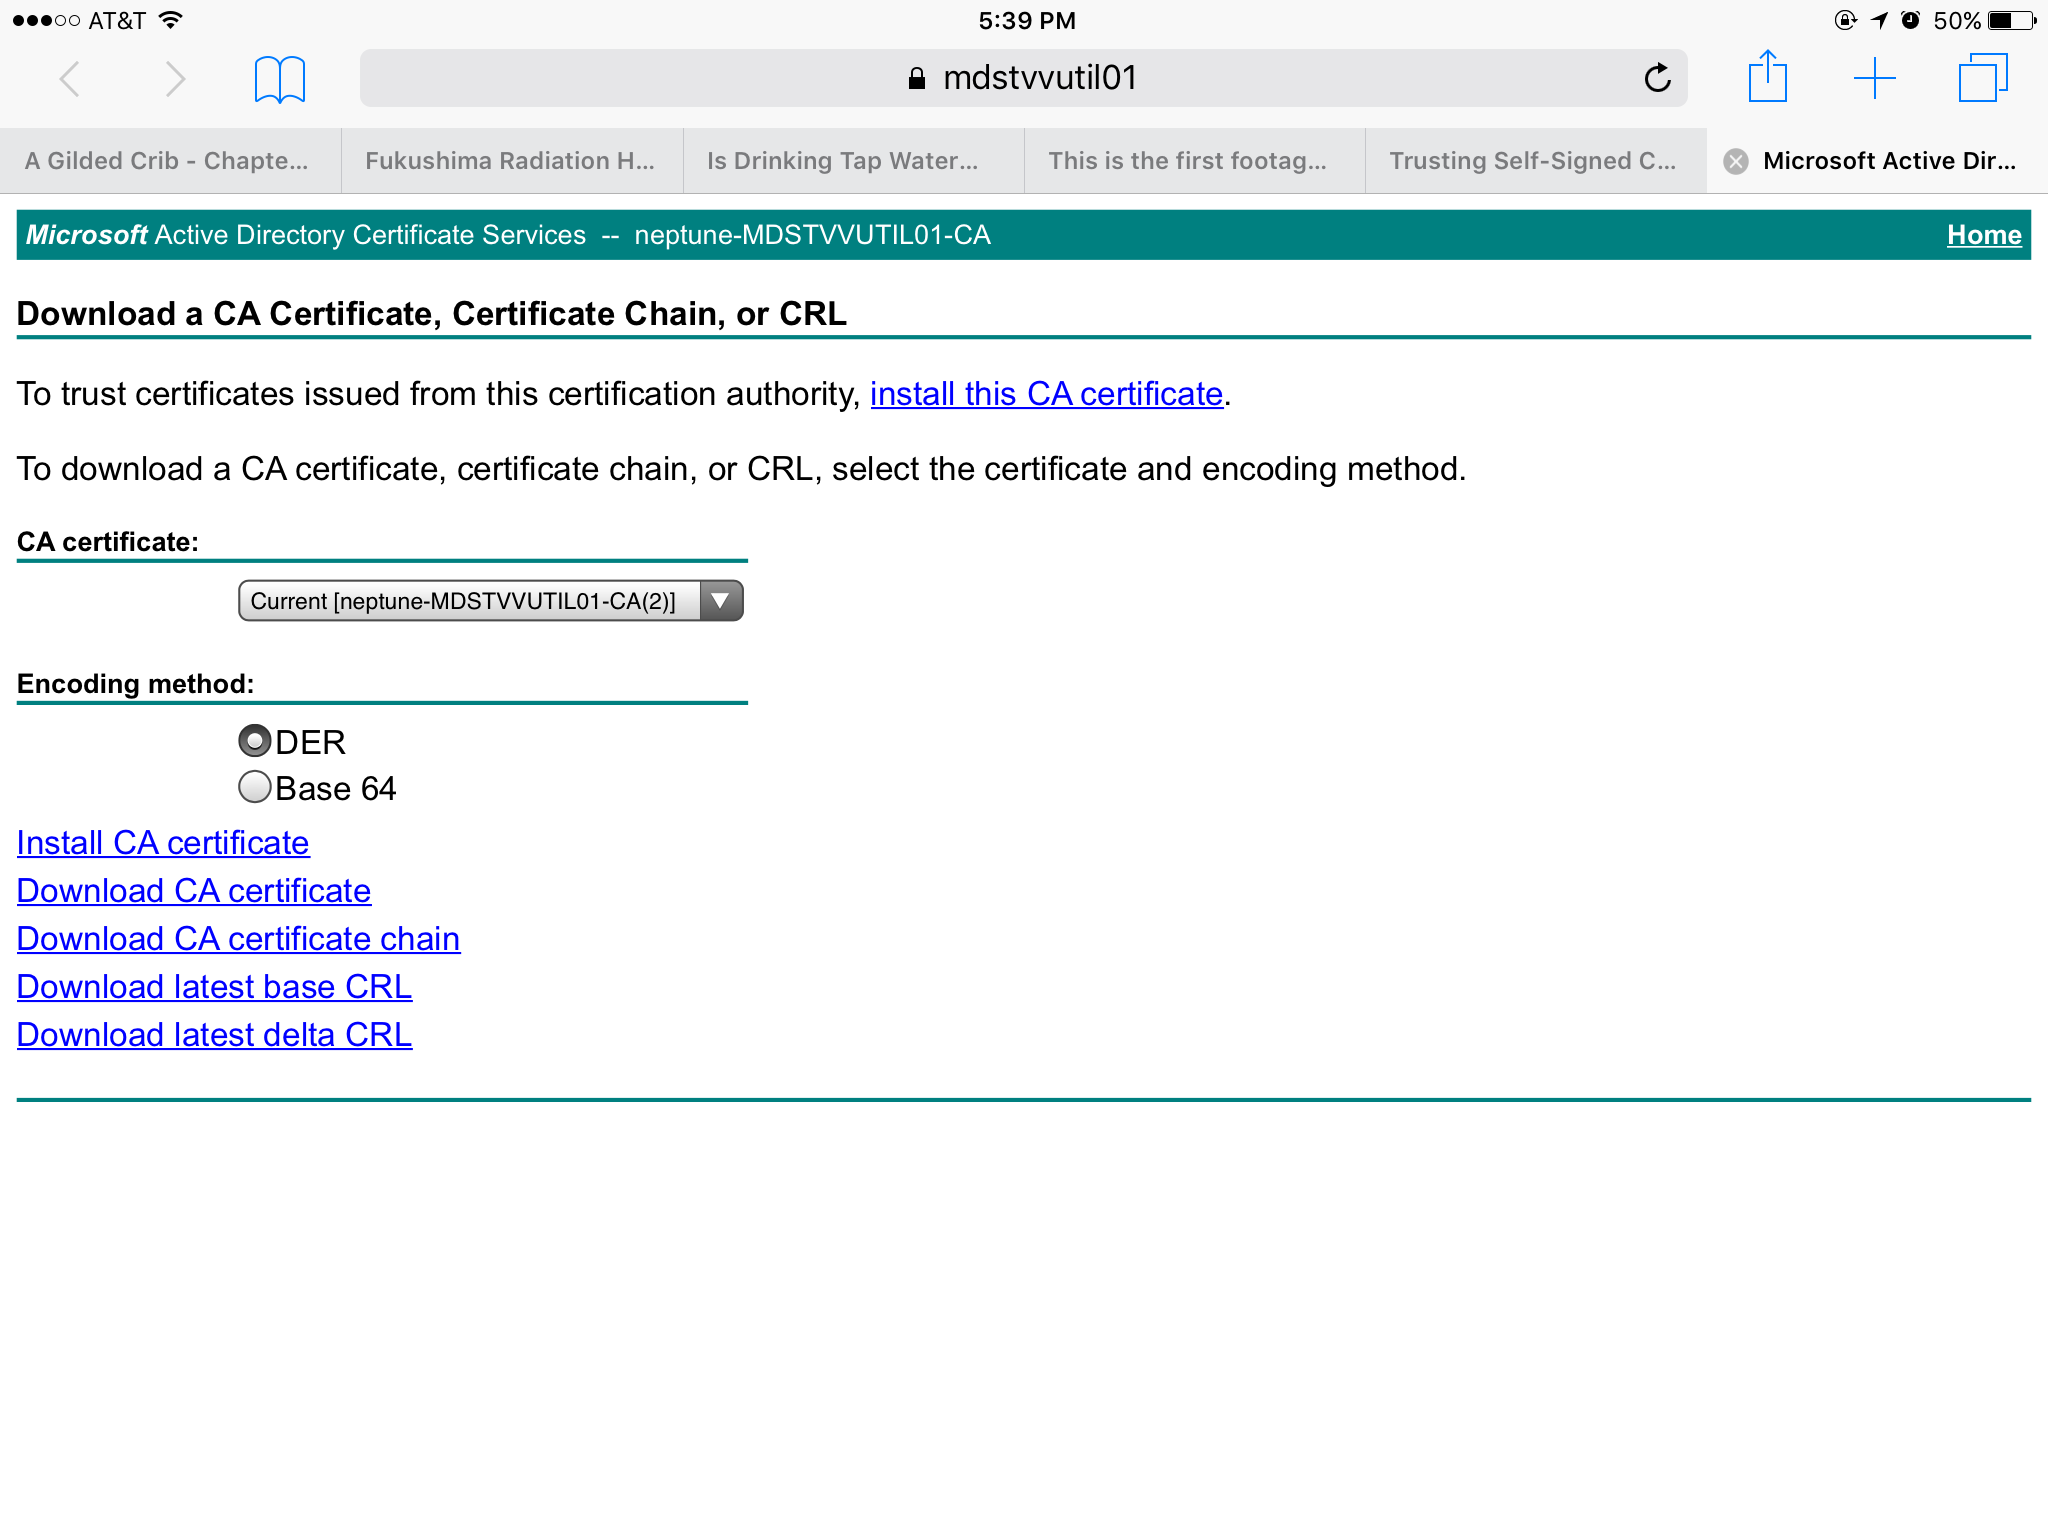Viewport: 2048px width, 1536px height.
Task: Click the inline install this CA certificate link
Action: pyautogui.click(x=1046, y=394)
